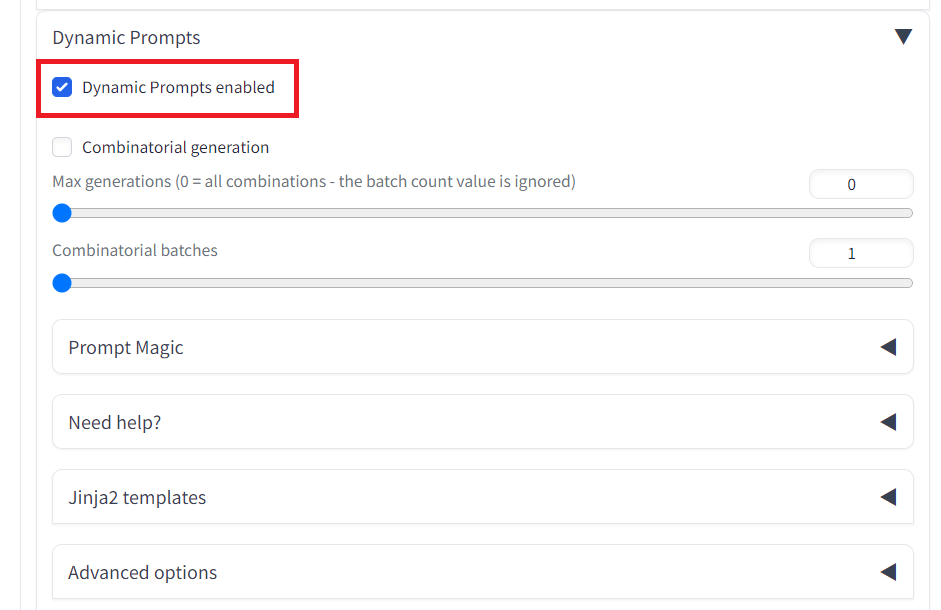Focus the Combinatorial batches number field
The height and width of the screenshot is (610, 941).
click(861, 253)
